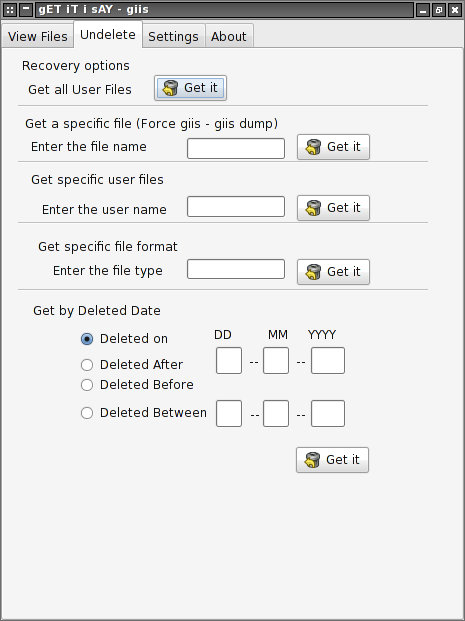Minimize the giis window

point(423,10)
